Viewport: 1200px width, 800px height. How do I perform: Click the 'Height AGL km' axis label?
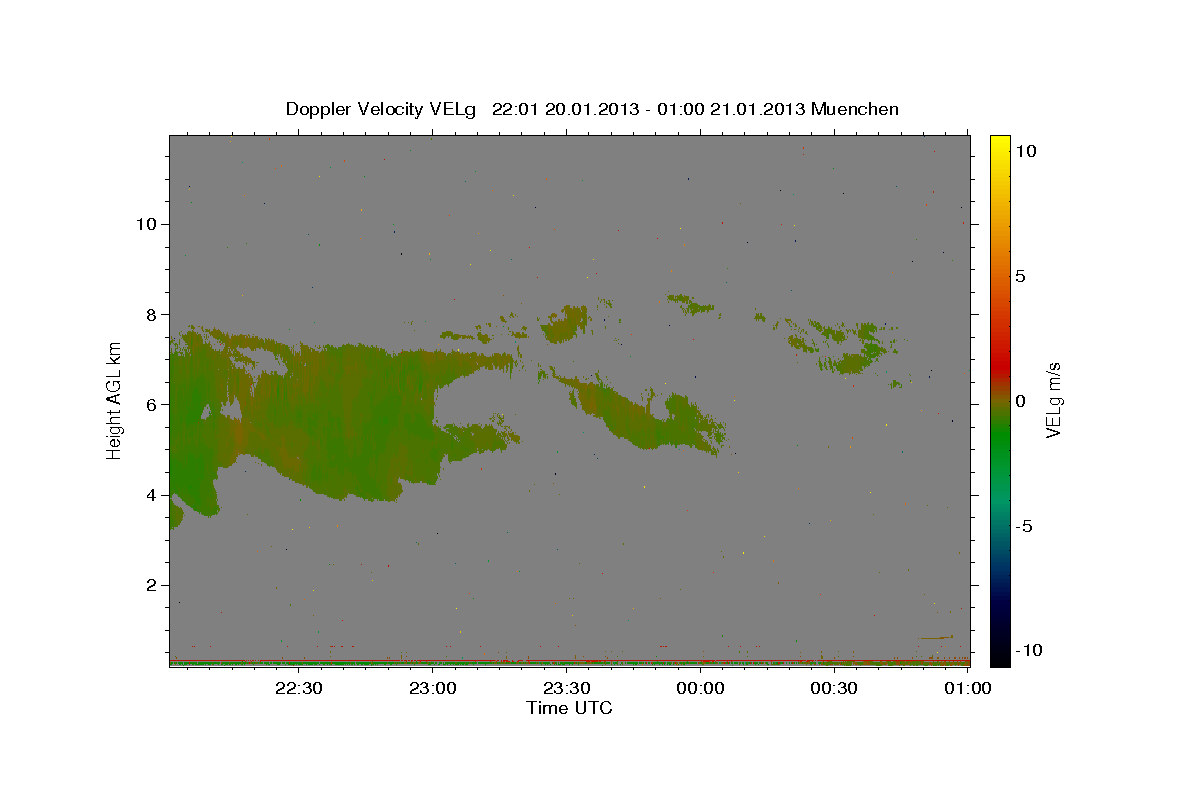pos(114,400)
